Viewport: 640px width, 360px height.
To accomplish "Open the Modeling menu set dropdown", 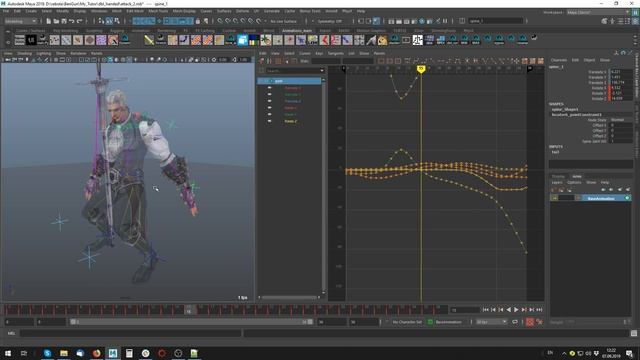I will pos(20,21).
